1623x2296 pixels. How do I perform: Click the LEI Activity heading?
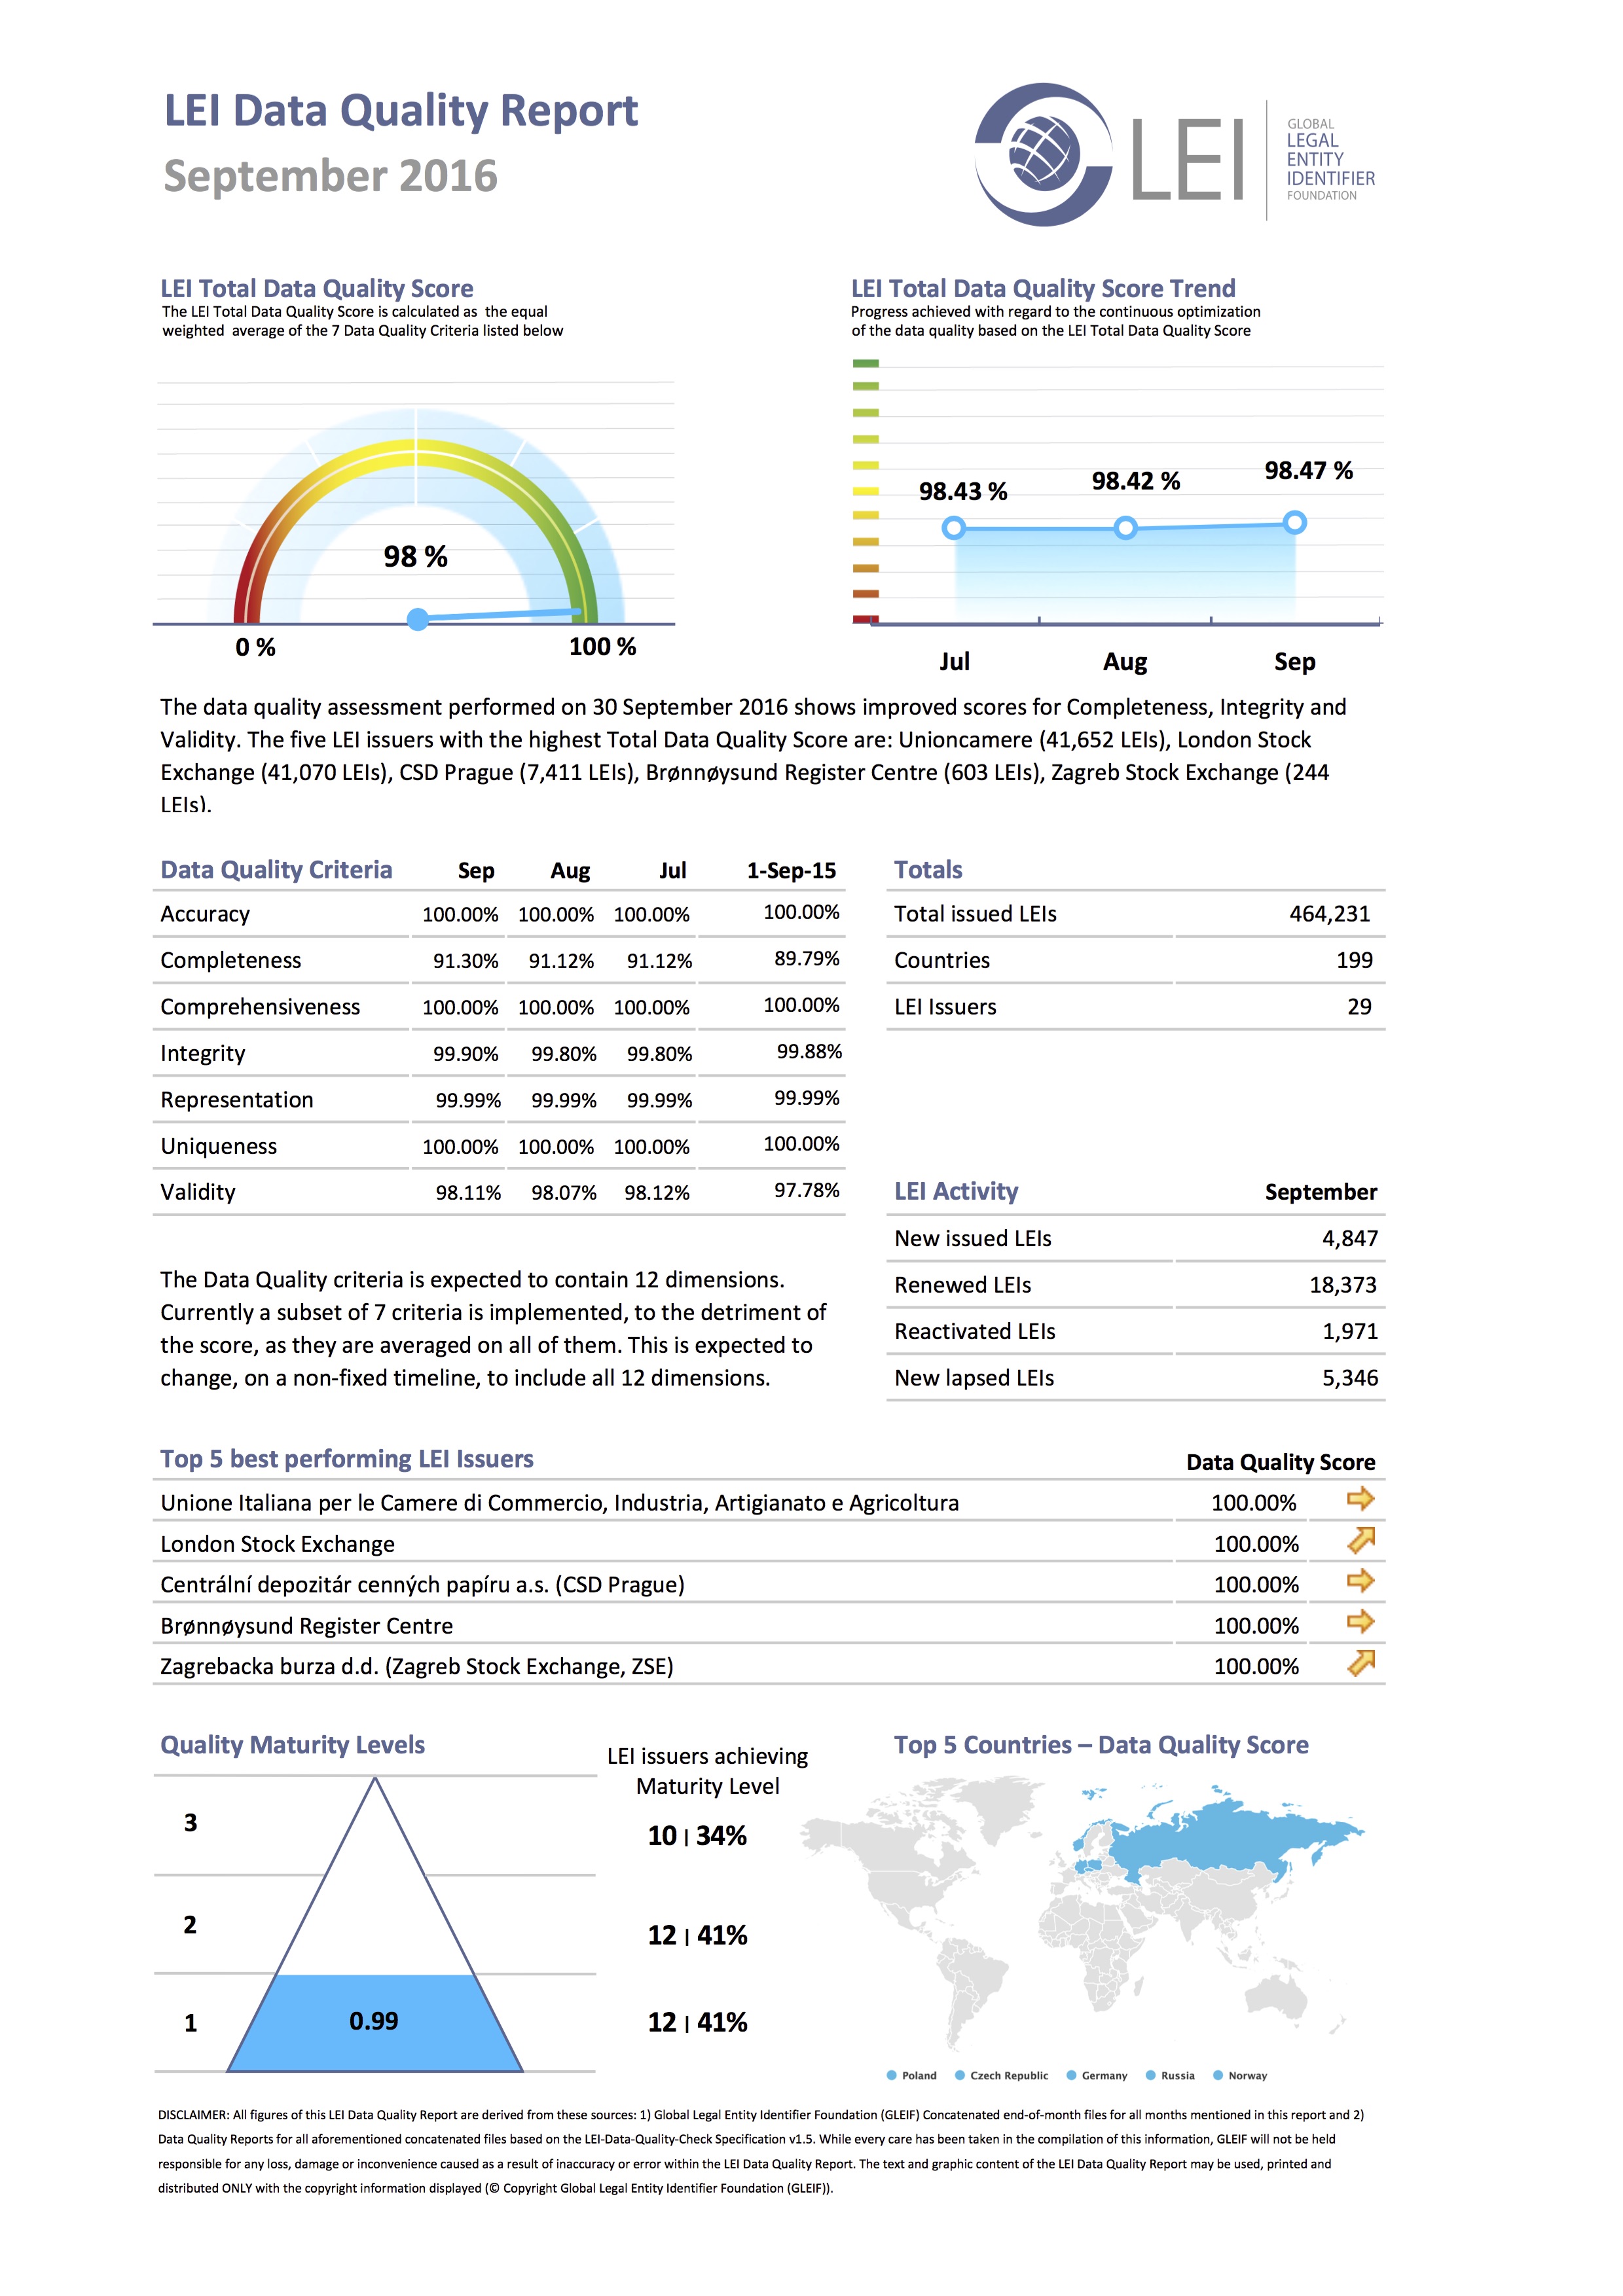tap(956, 1191)
